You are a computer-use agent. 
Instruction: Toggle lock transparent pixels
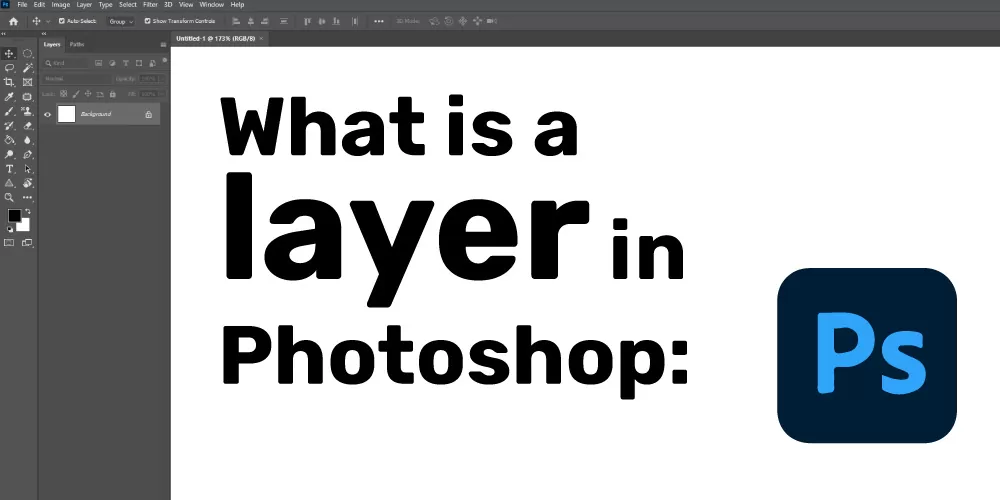coord(63,93)
